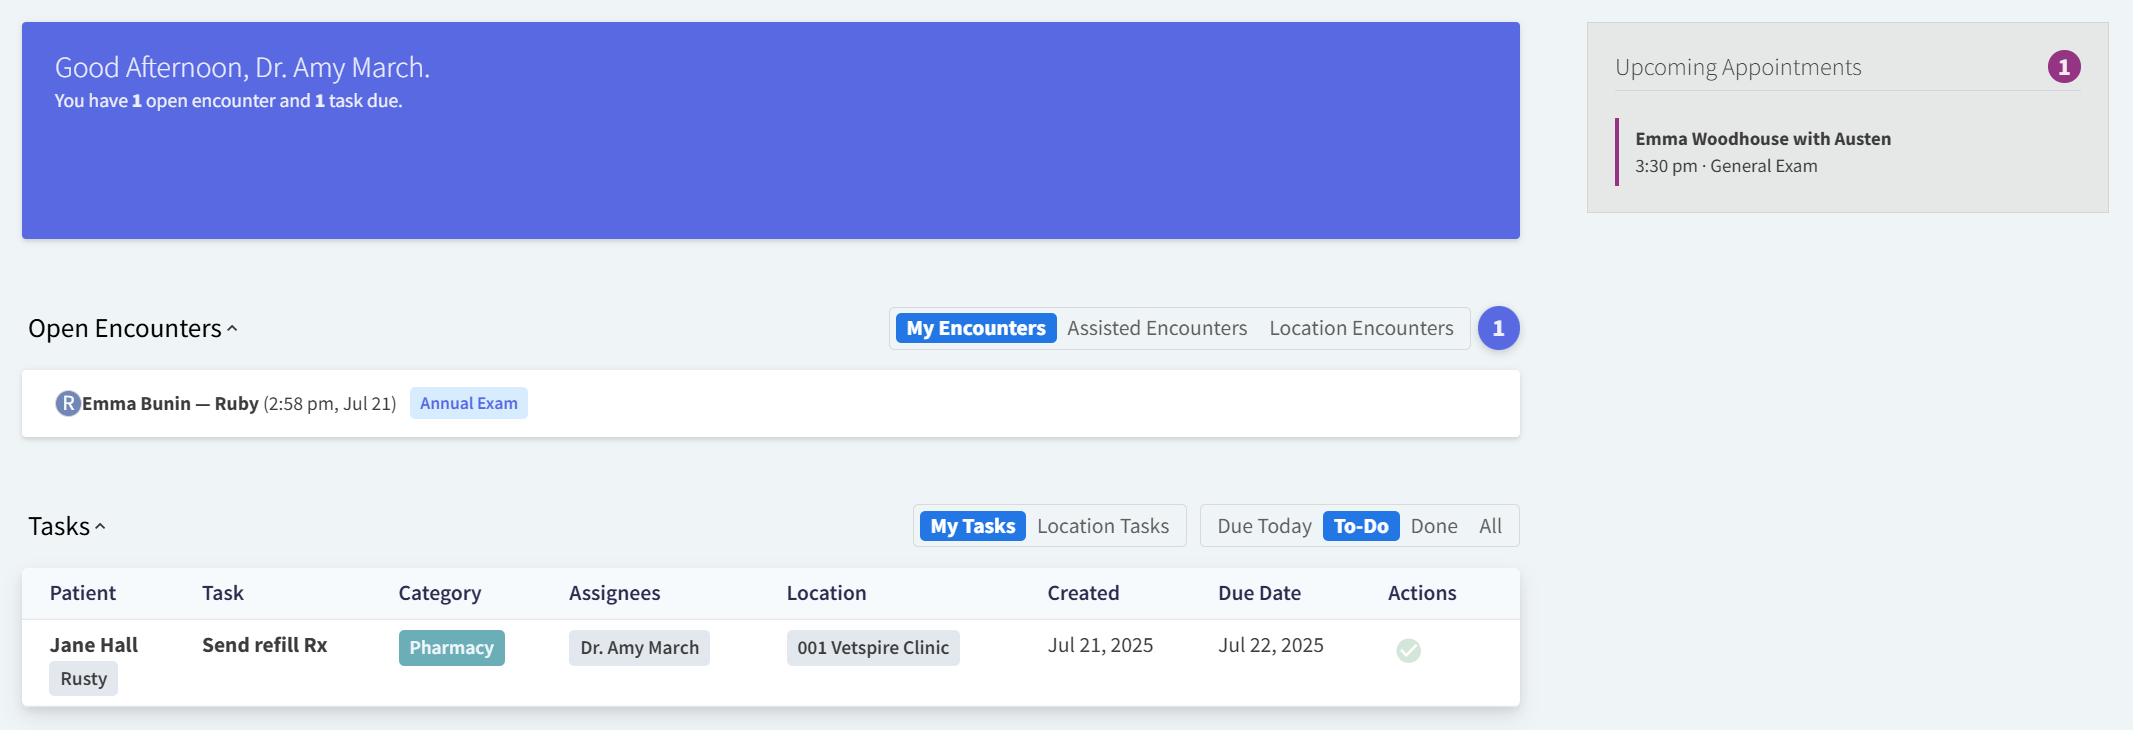Viewport: 2133px width, 730px height.
Task: Show Done tasks
Action: [x=1433, y=526]
